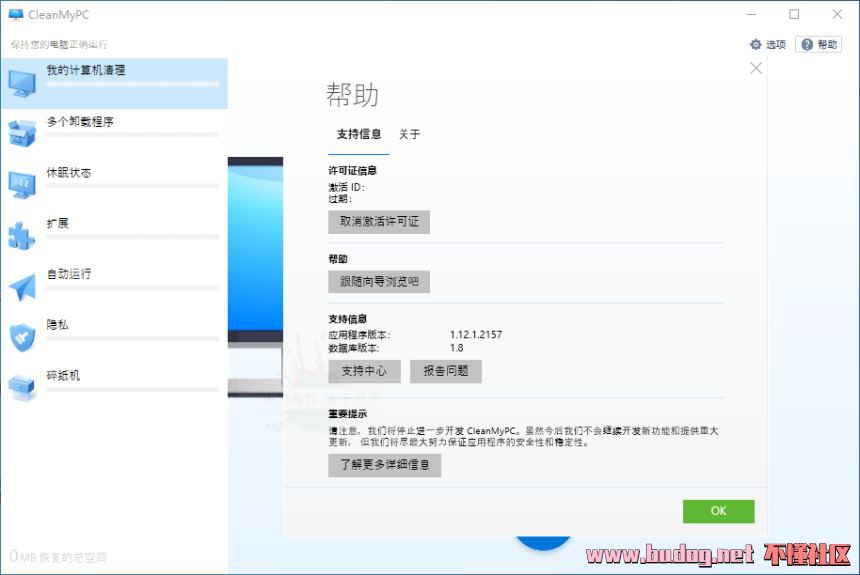860x575 pixels.
Task: Click the 数据库版本 label
Action: point(354,348)
